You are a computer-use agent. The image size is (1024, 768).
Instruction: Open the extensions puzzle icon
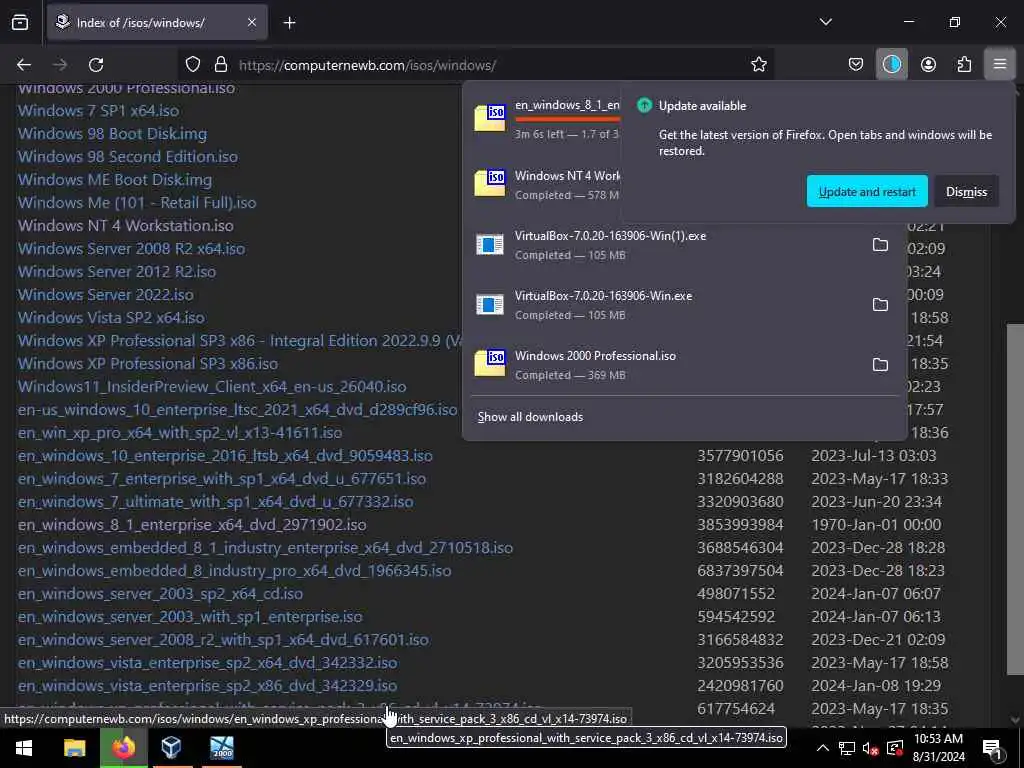(x=964, y=65)
